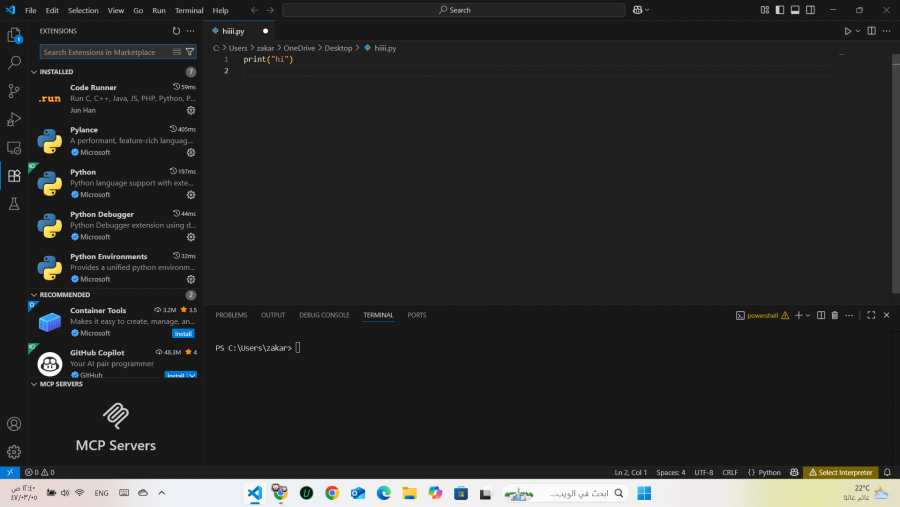Viewport: 900px width, 507px height.
Task: Open the Manage gear in activity bar
Action: click(x=14, y=452)
